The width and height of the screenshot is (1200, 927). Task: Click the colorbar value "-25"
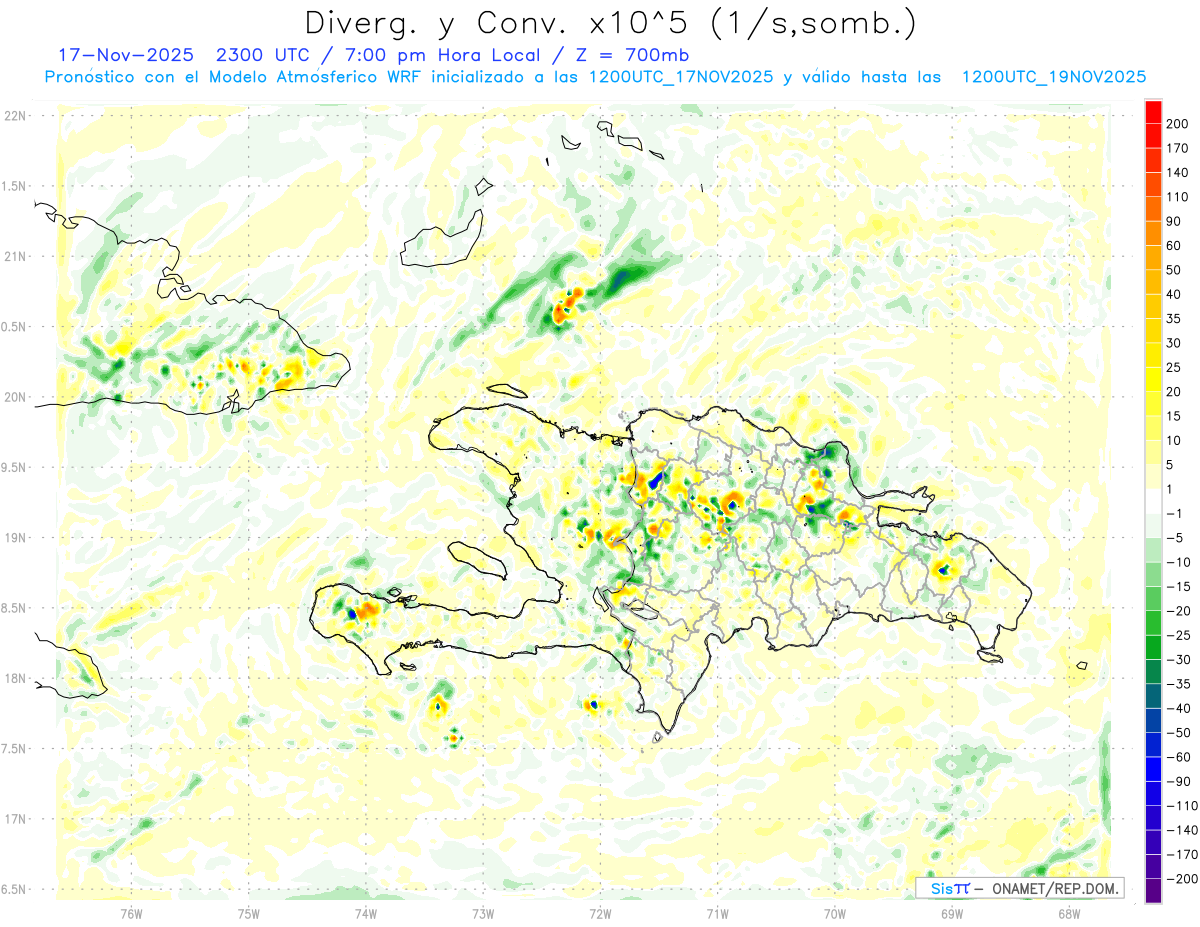(x=1179, y=635)
